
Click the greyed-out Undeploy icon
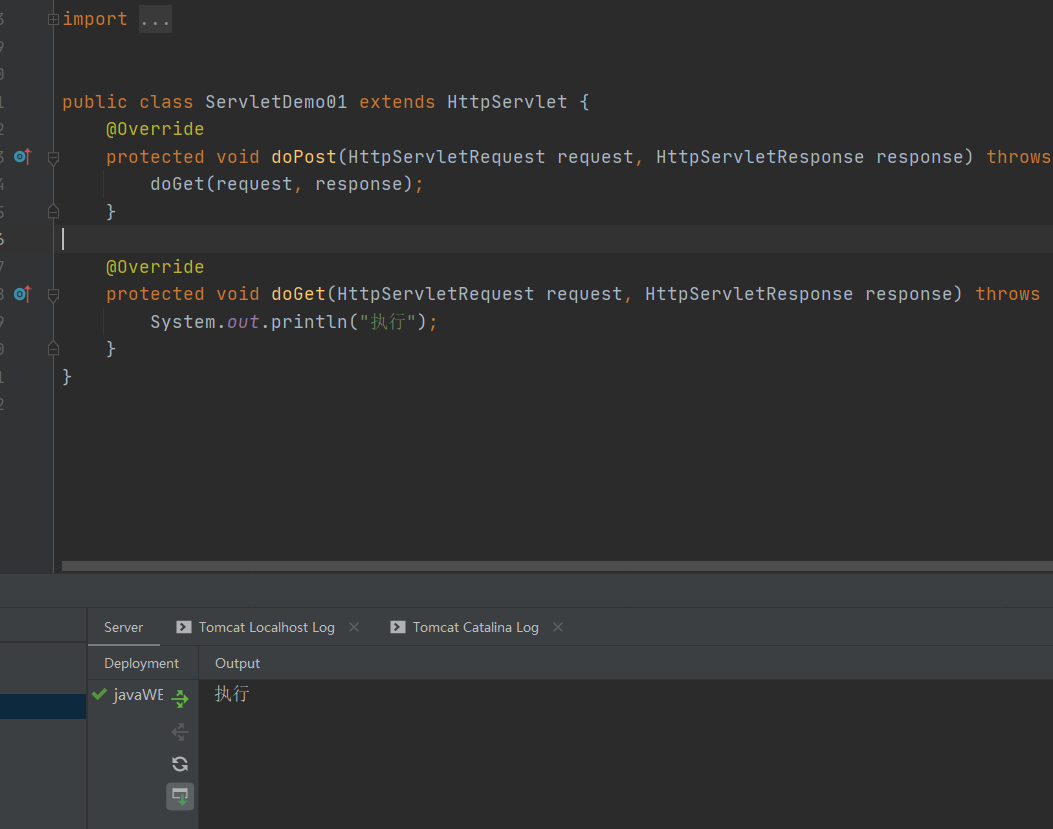[x=180, y=732]
